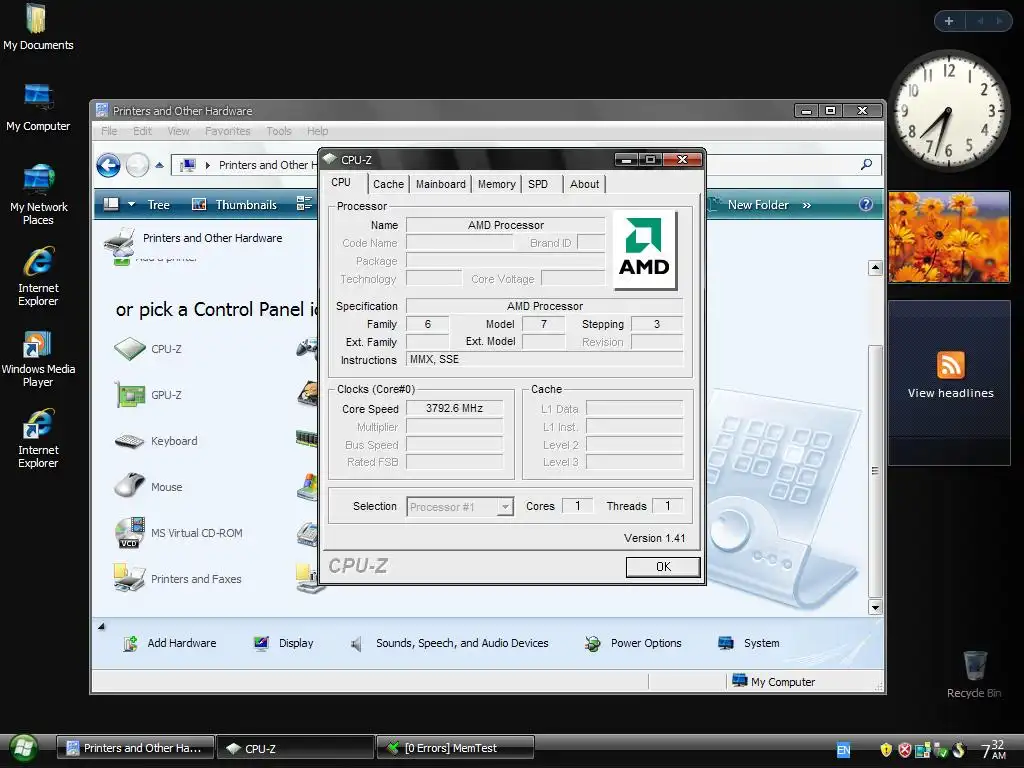This screenshot has height=768, width=1024.
Task: Switch to the Cache tab in CPU-Z
Action: pyautogui.click(x=389, y=184)
